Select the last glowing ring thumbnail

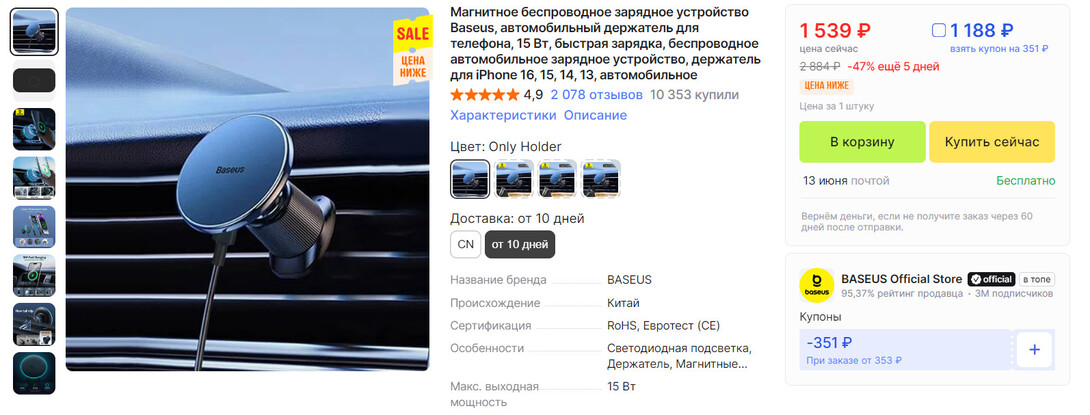coord(34,373)
